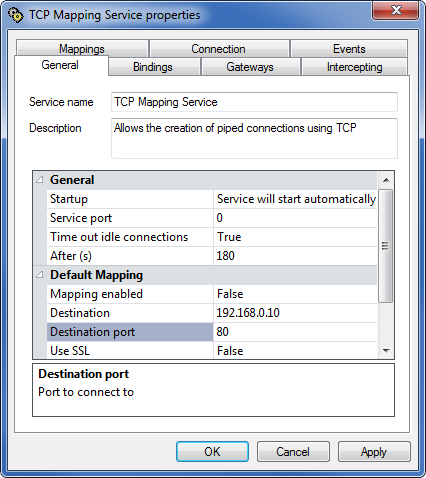The height and width of the screenshot is (478, 426).
Task: Click the gear icon in title bar
Action: click(15, 15)
